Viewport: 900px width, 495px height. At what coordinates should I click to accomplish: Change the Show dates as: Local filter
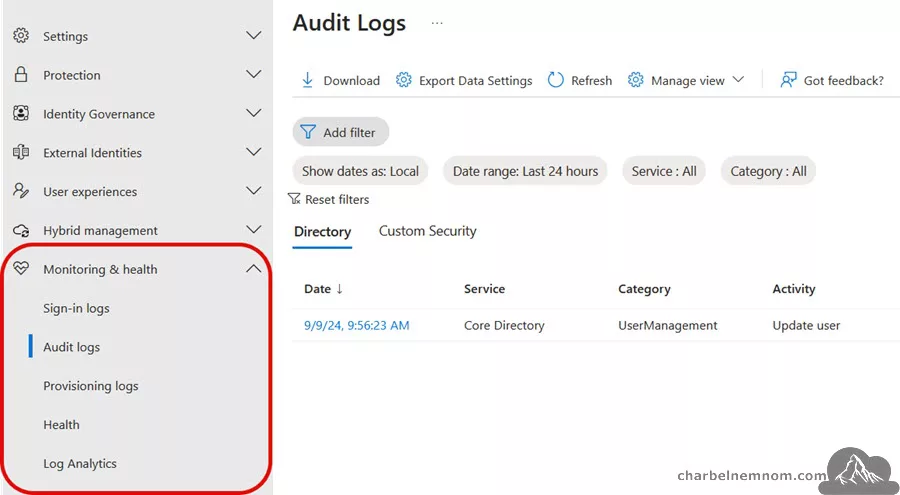[360, 171]
